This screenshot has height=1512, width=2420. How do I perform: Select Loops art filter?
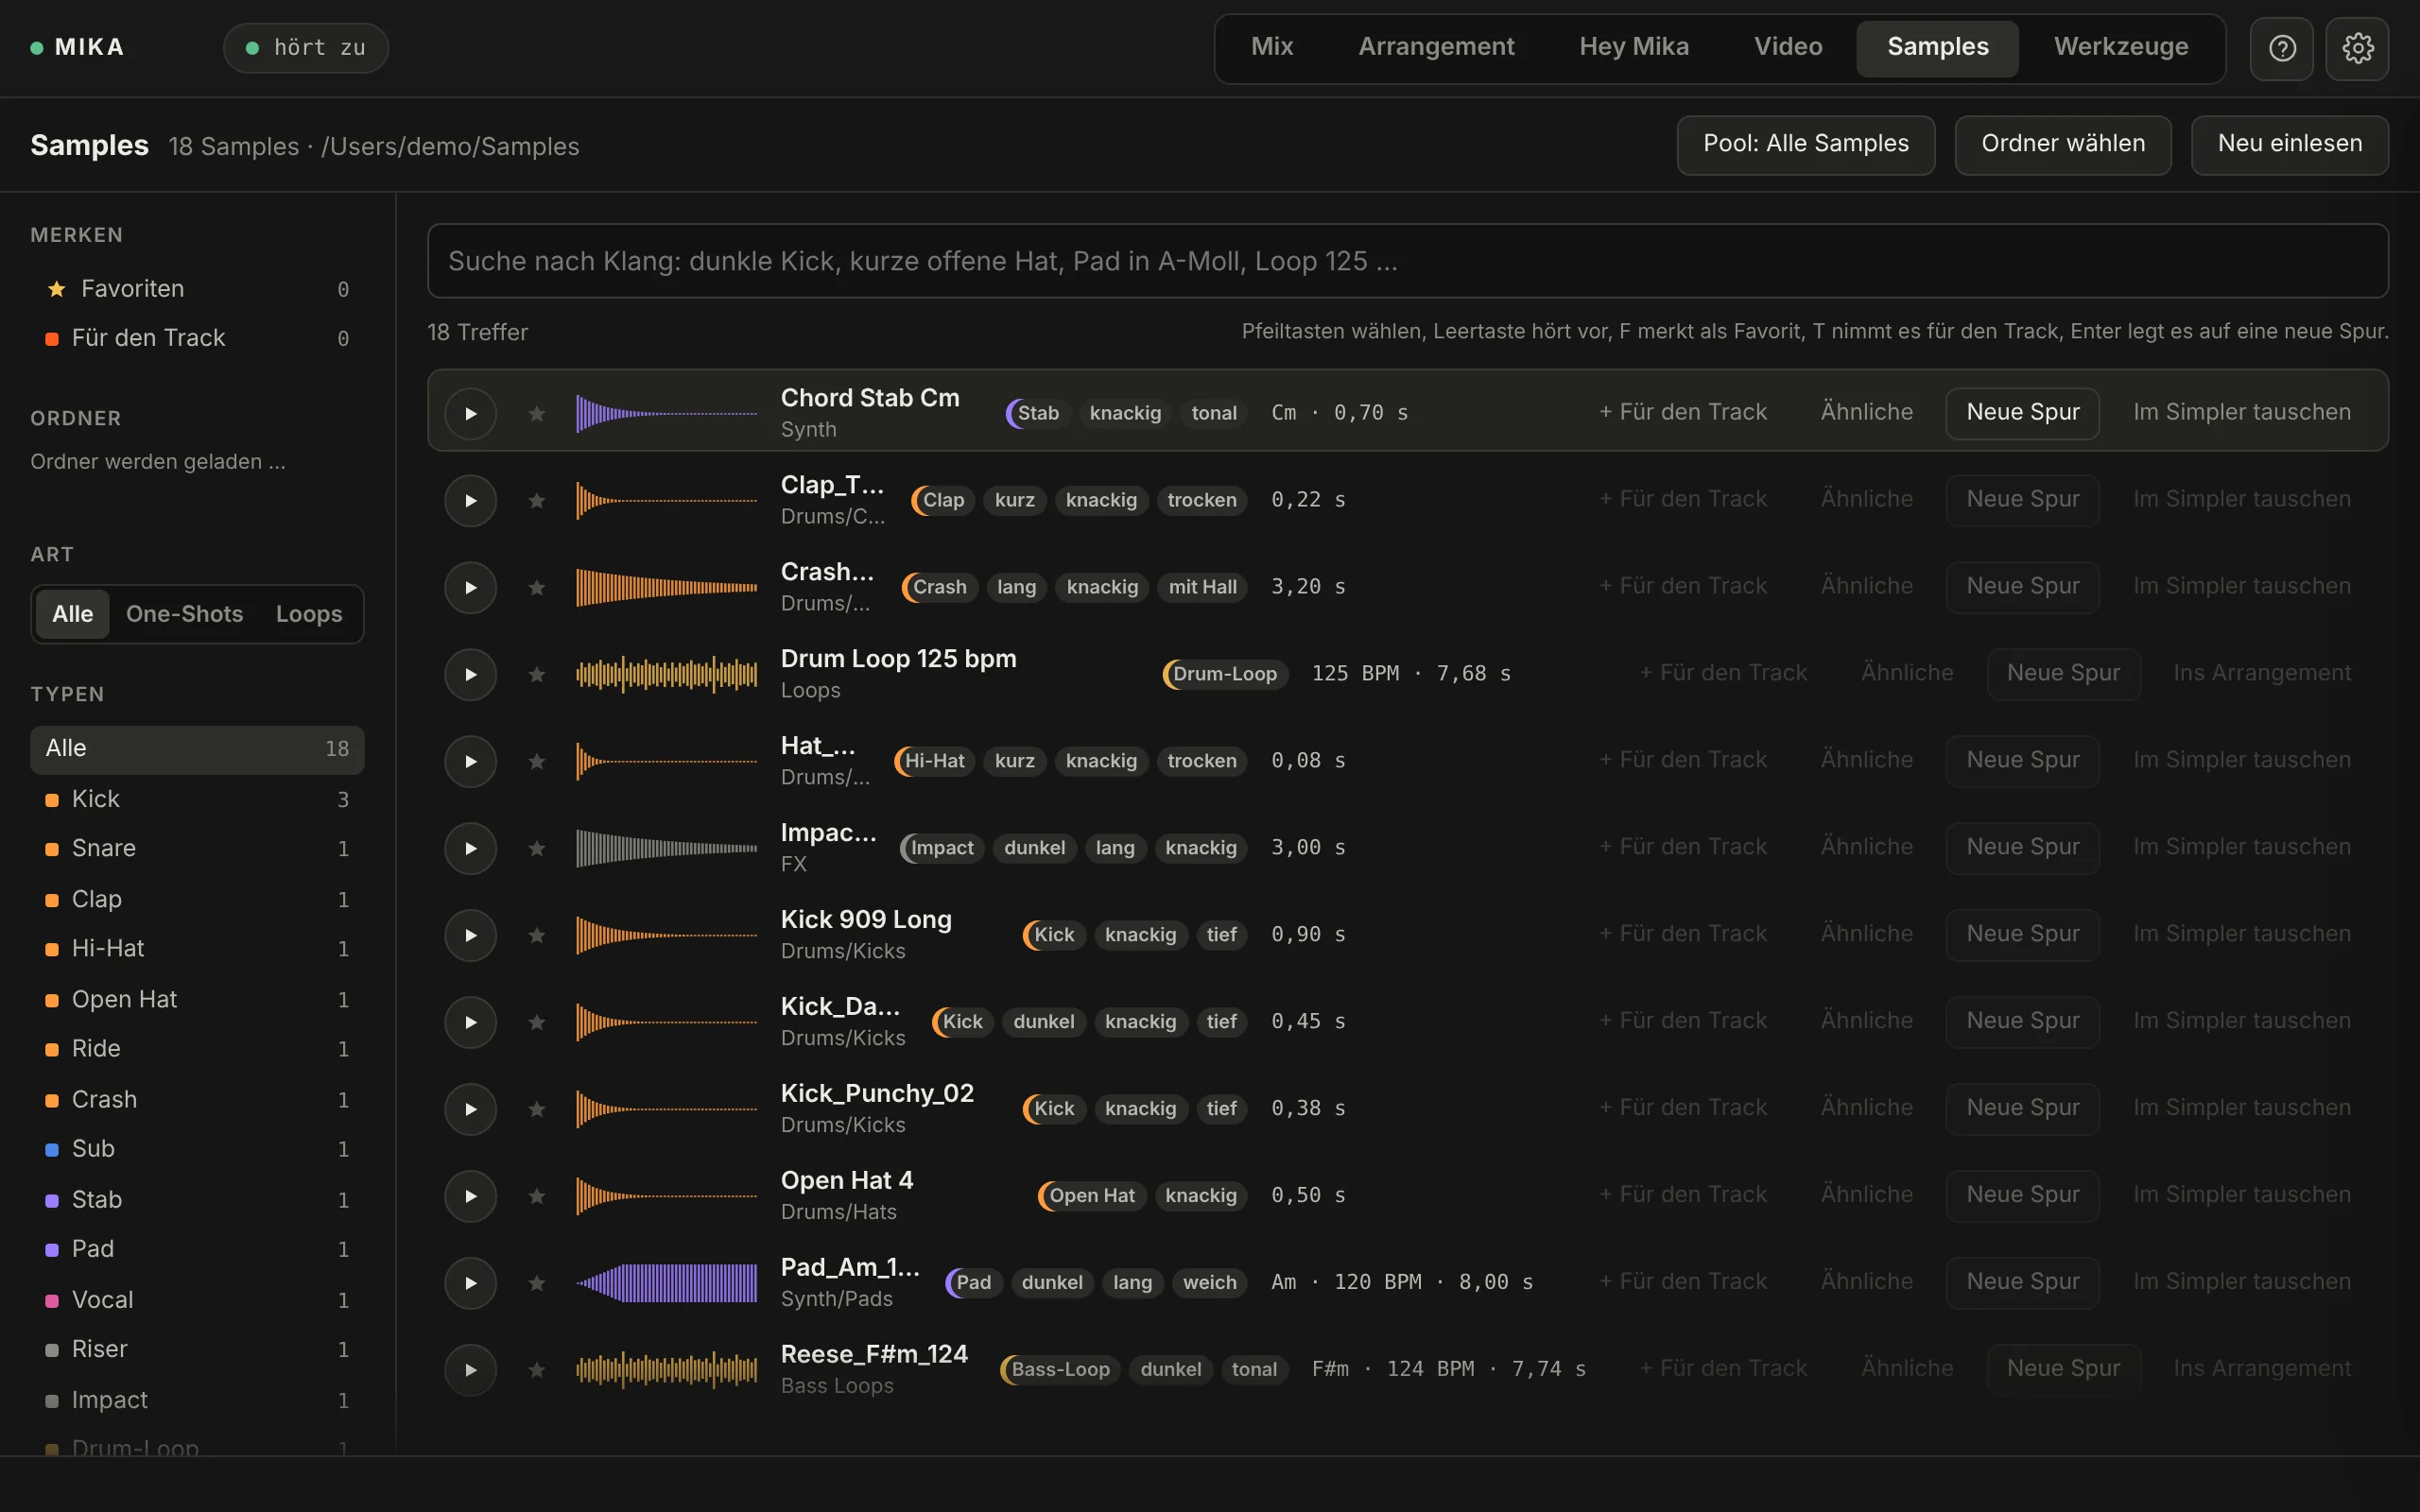pos(309,614)
